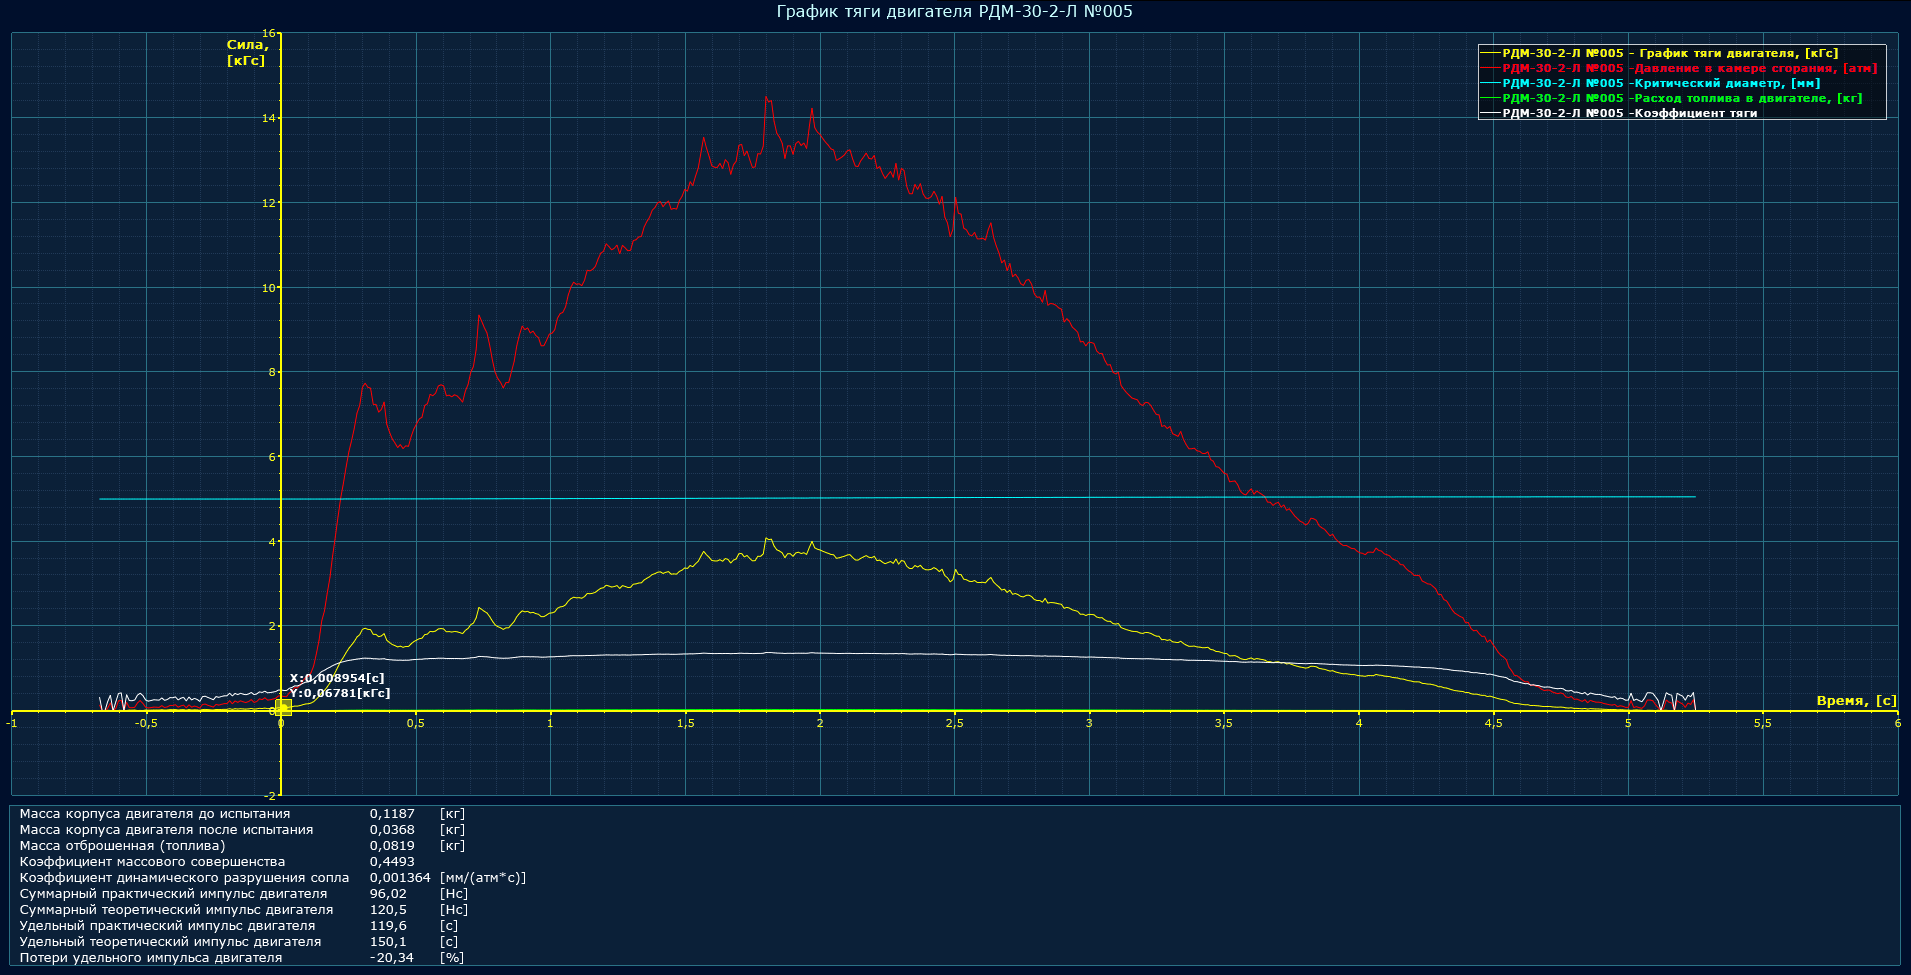This screenshot has width=1911, height=975.
Task: Select legend entry 'Коэффициент тяги'
Action: [1618, 113]
